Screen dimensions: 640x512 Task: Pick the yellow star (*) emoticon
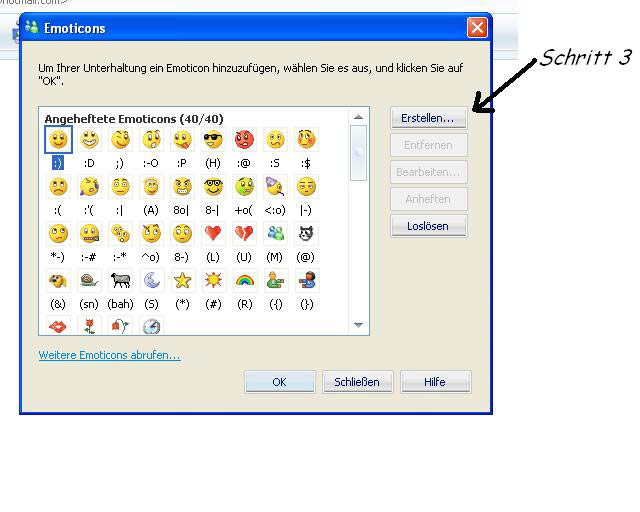[x=182, y=280]
